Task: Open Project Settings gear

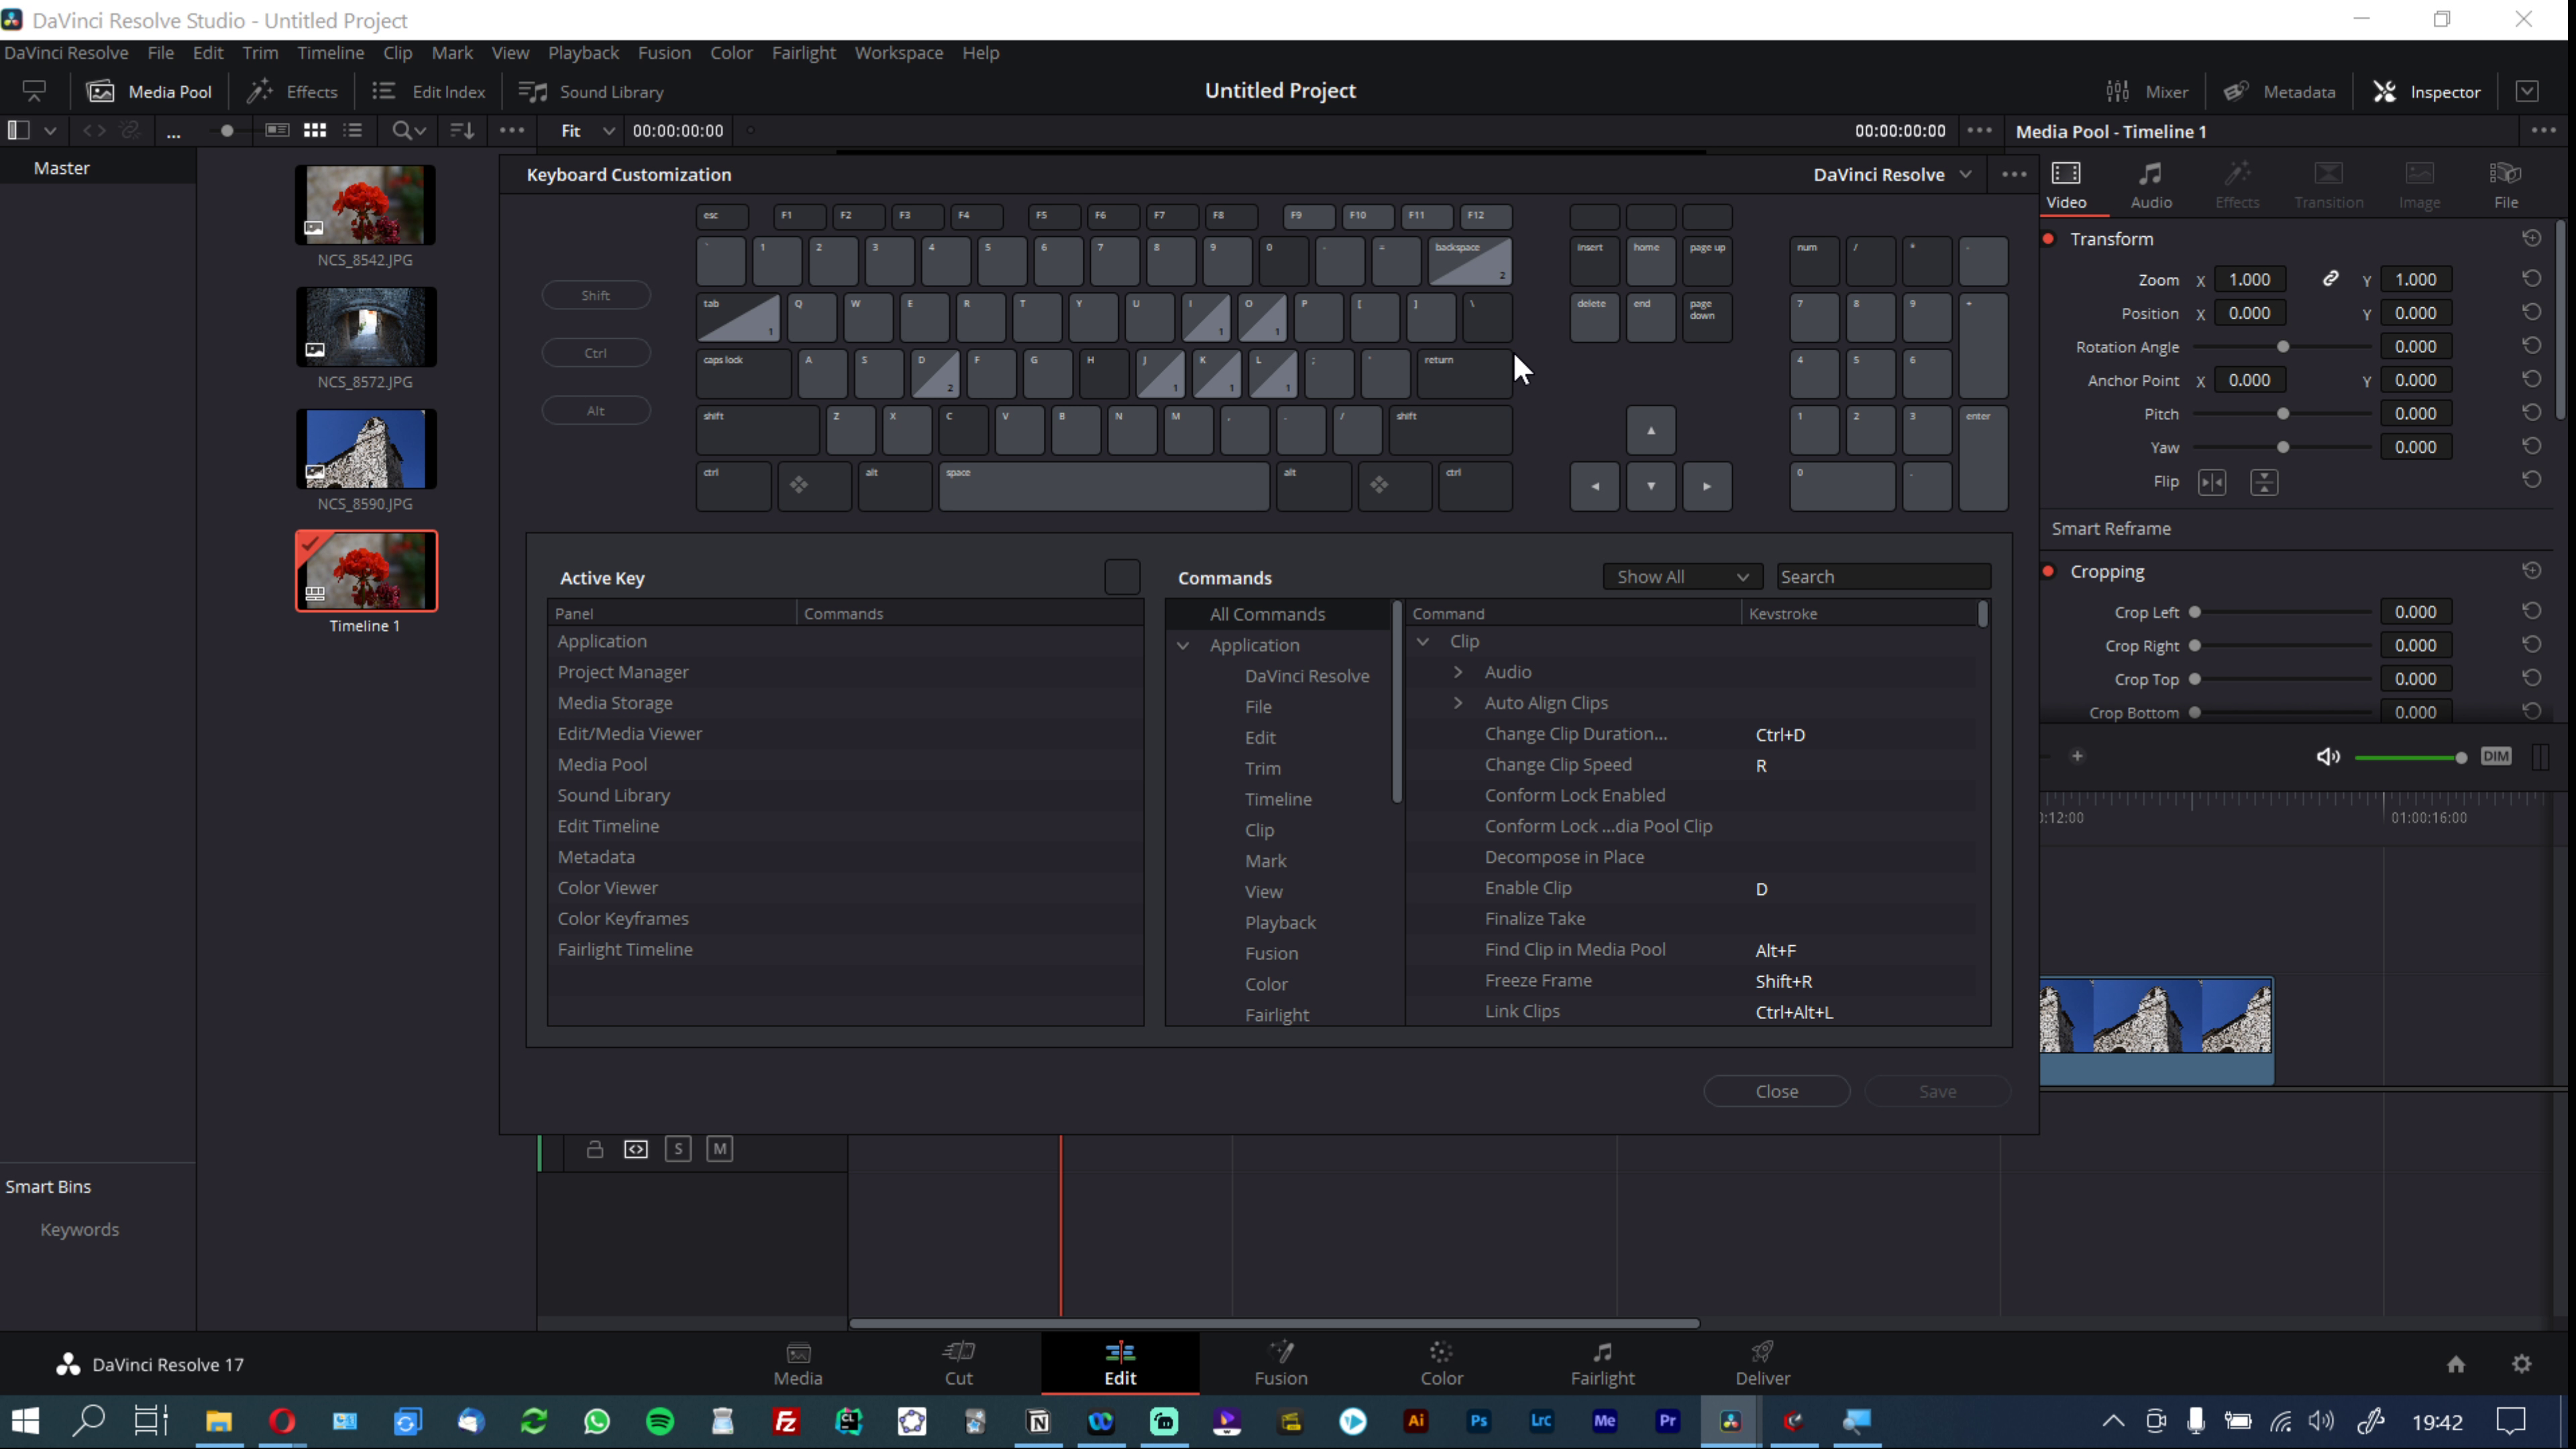Action: point(2522,1364)
